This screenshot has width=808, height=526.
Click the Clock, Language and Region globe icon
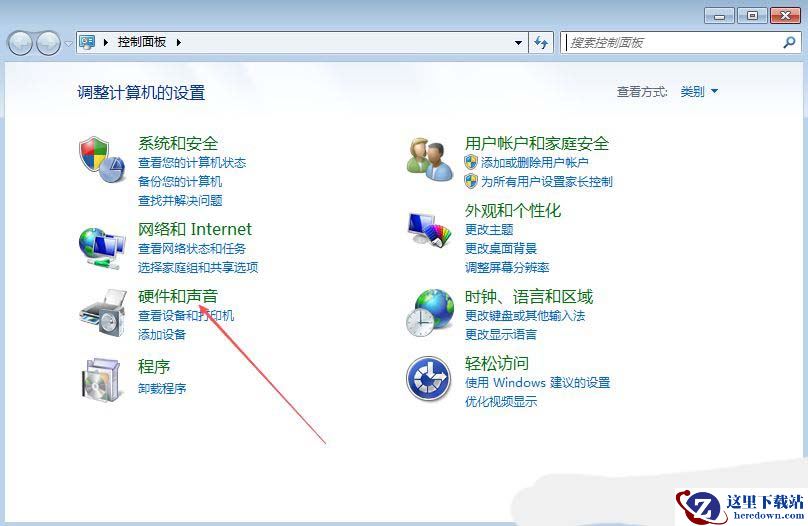click(x=430, y=313)
